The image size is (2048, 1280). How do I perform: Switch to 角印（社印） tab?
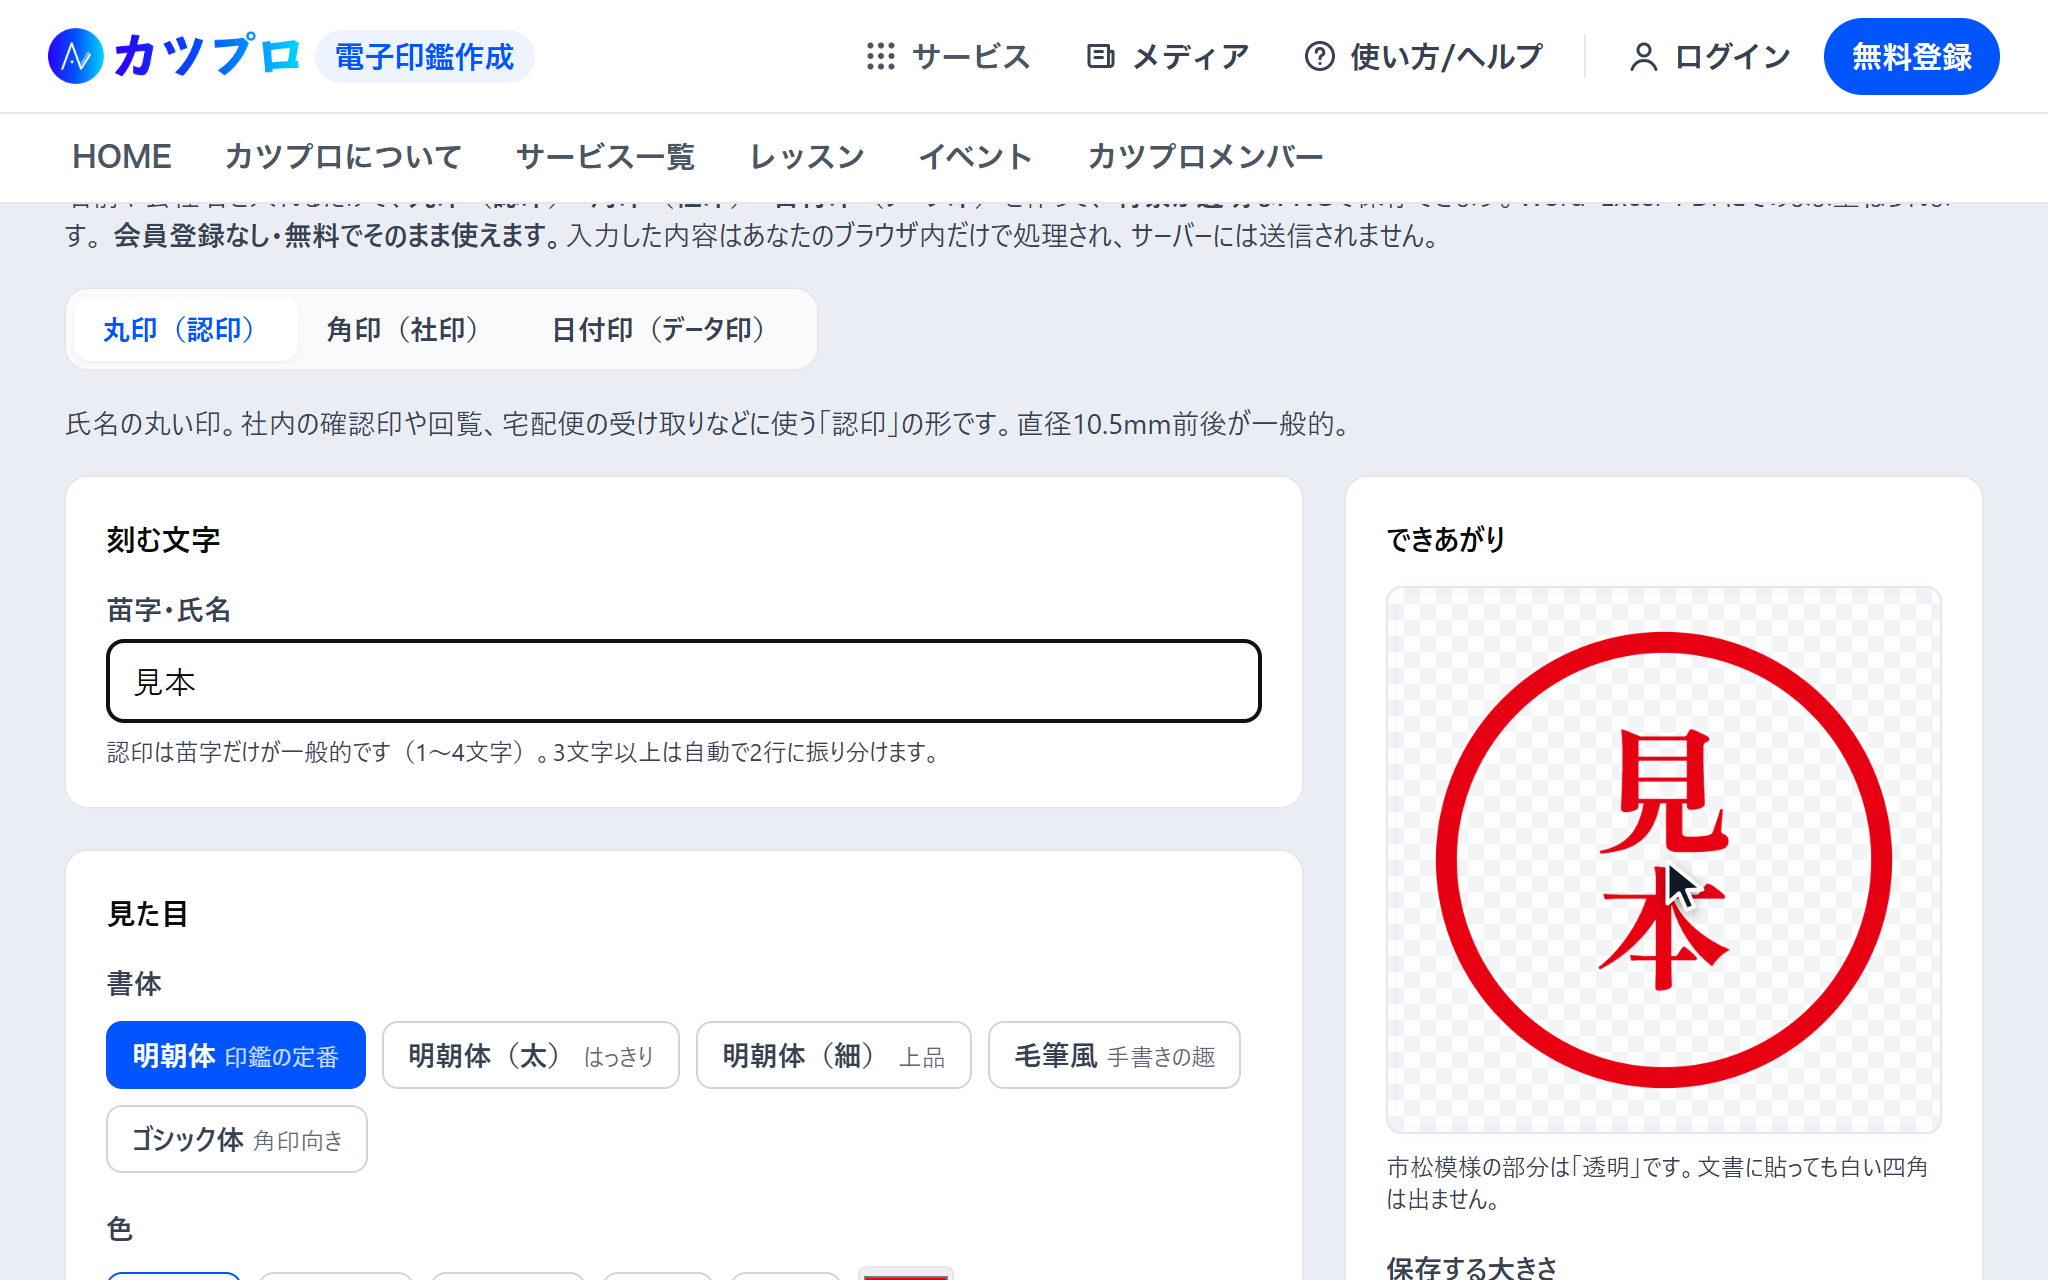(x=410, y=329)
